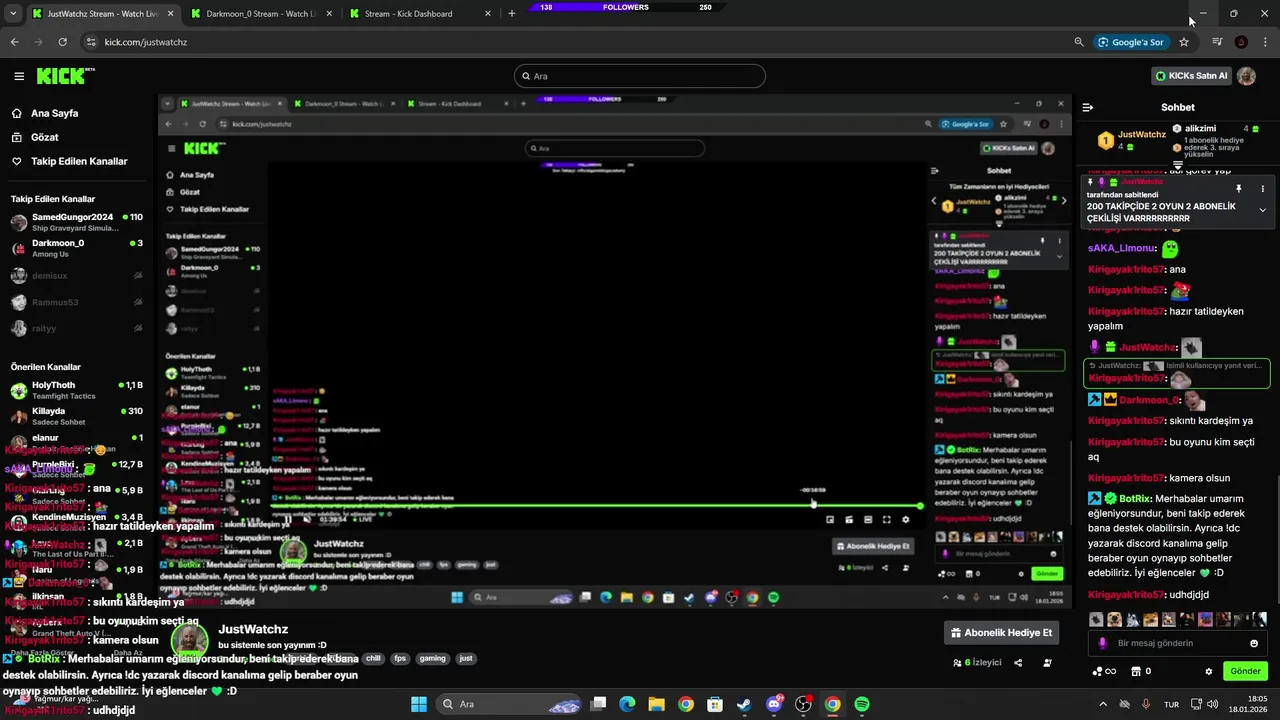Open Windows Start menu
The height and width of the screenshot is (720, 1280).
pos(419,704)
